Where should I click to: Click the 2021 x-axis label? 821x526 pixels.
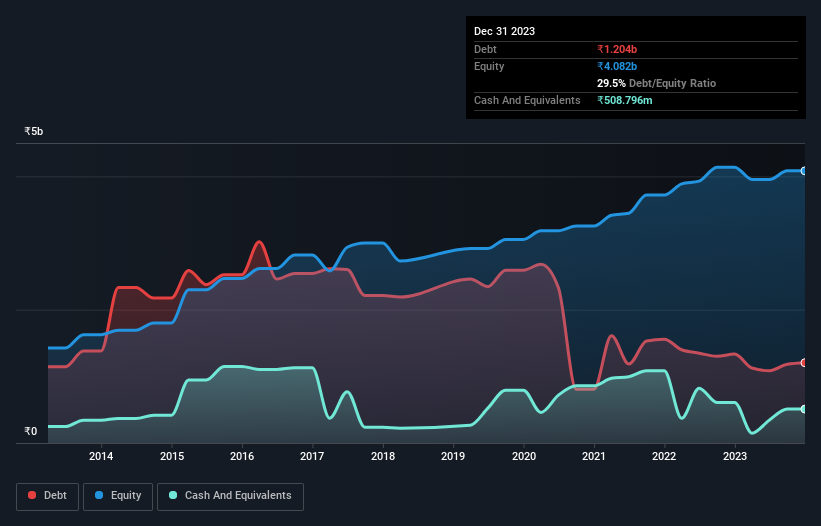click(x=594, y=456)
